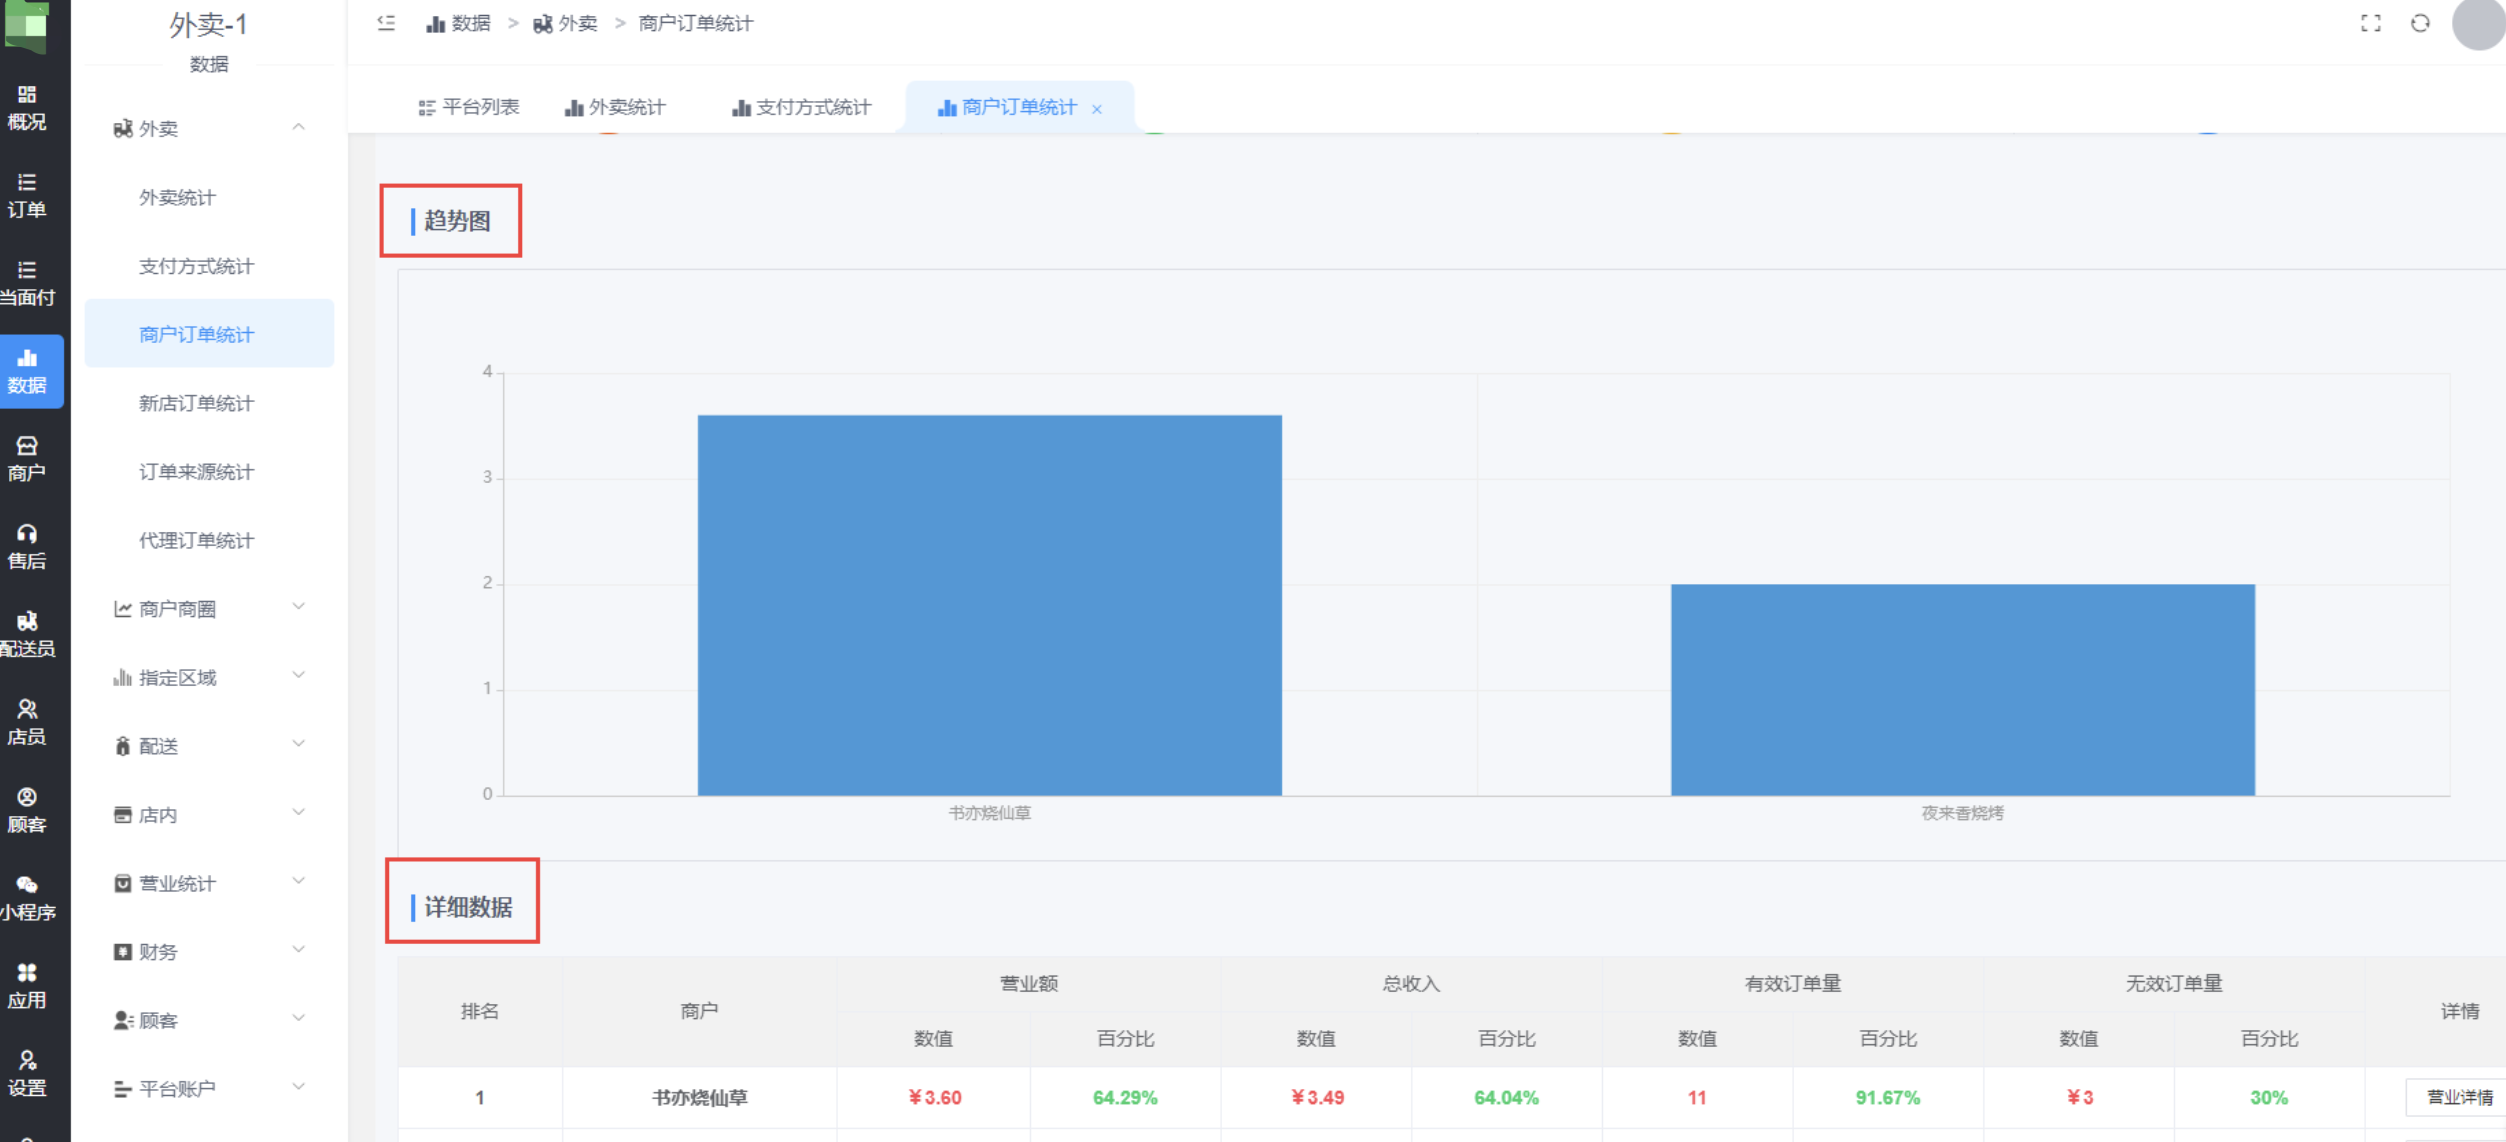This screenshot has width=2506, height=1142.
Task: Click the 无效订单量 column header
Action: [2174, 983]
